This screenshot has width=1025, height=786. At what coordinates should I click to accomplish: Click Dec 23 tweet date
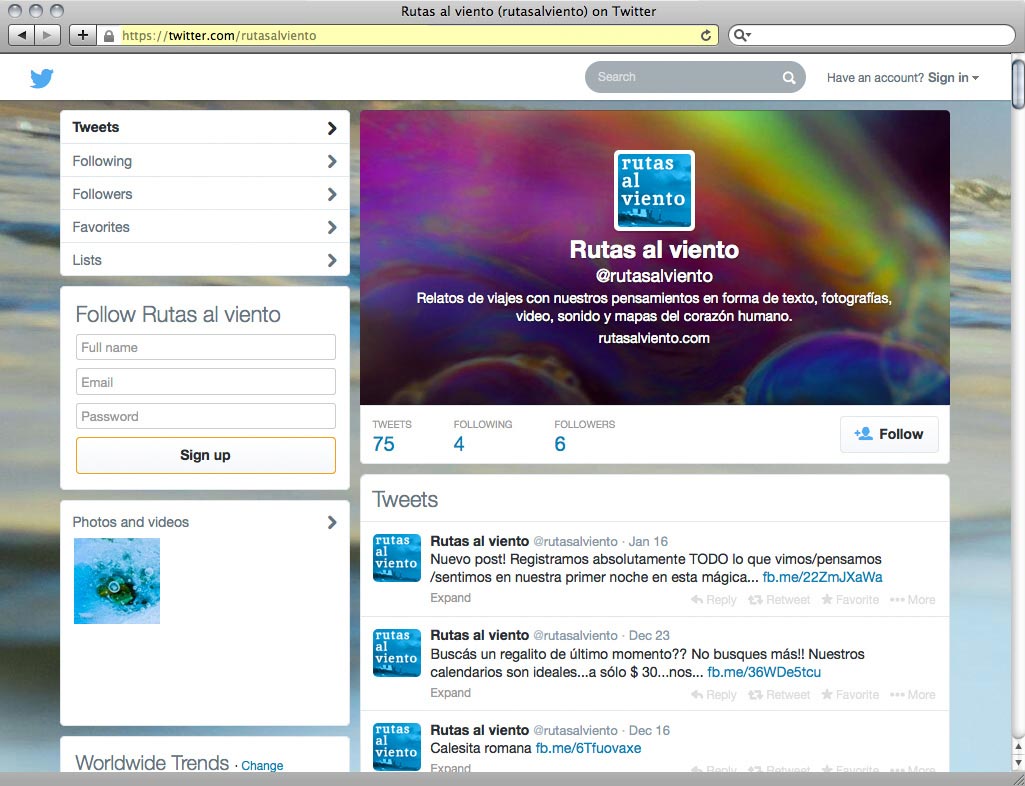click(649, 636)
